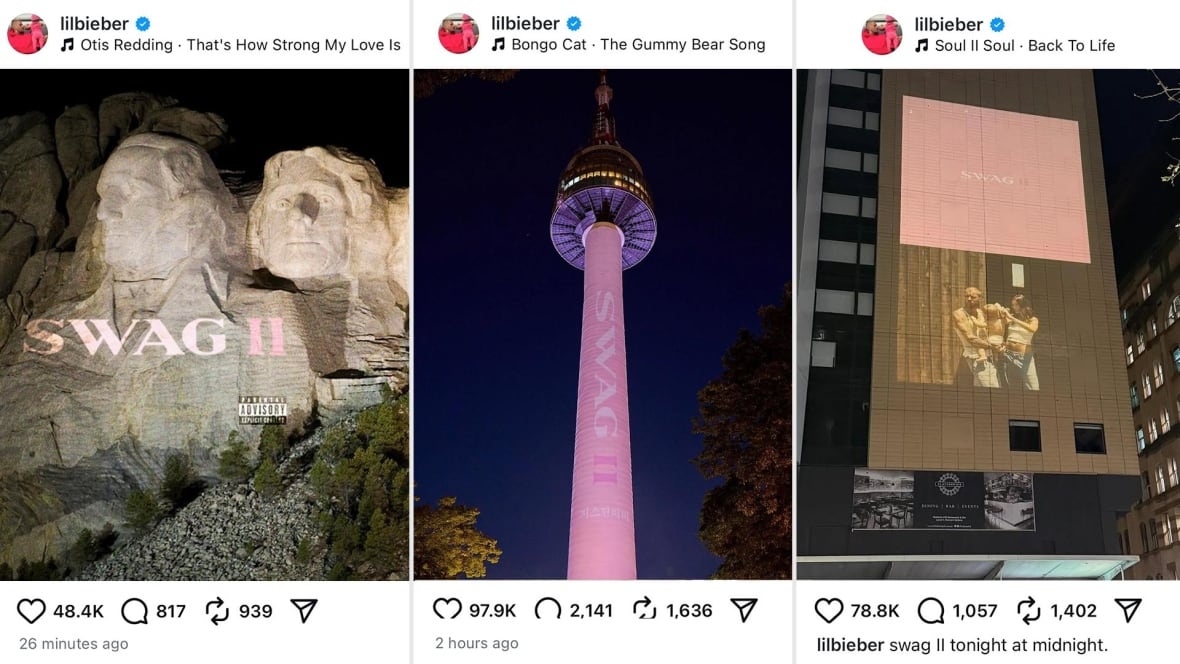Visit lilbieber profile from the first post
The width and height of the screenshot is (1180, 664).
coord(95,23)
